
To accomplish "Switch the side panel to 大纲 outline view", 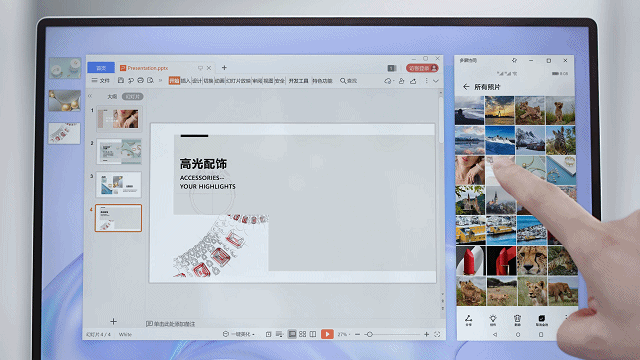I will (x=112, y=97).
